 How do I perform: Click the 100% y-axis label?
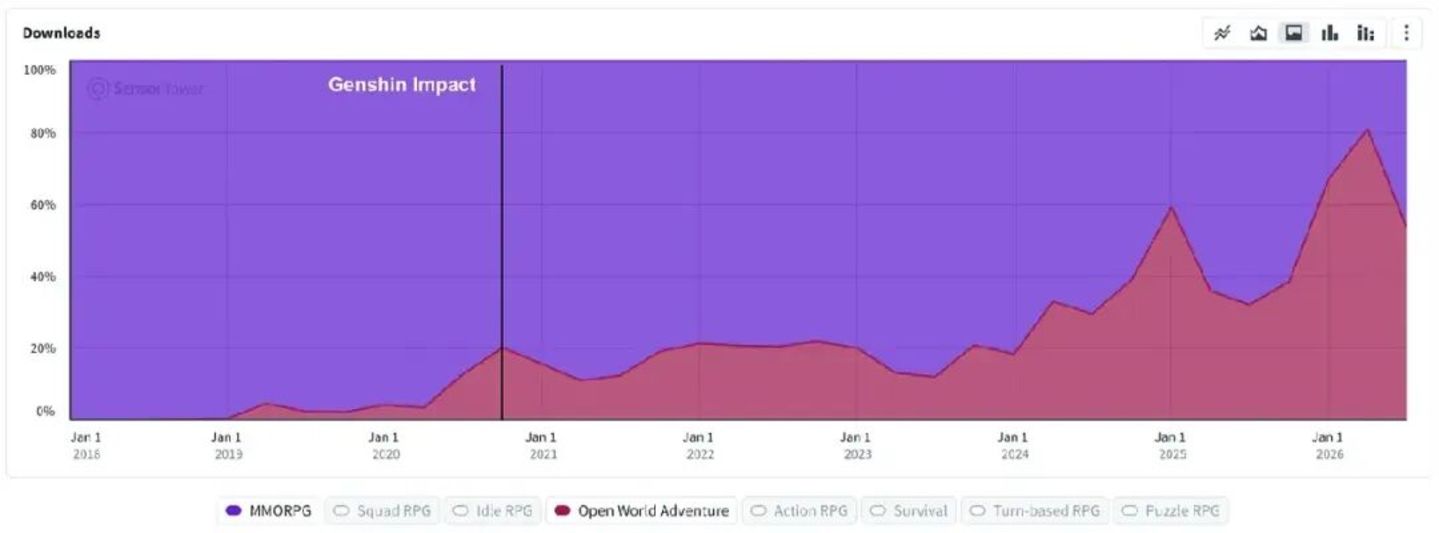point(38,69)
